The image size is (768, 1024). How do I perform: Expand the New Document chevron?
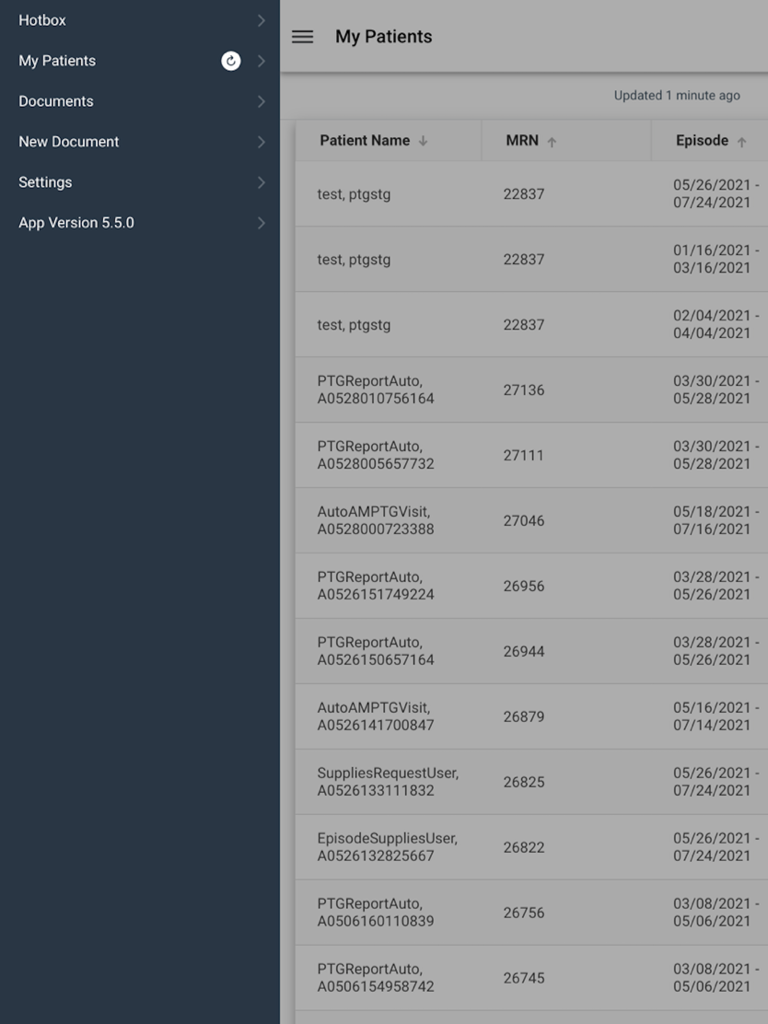coord(261,141)
